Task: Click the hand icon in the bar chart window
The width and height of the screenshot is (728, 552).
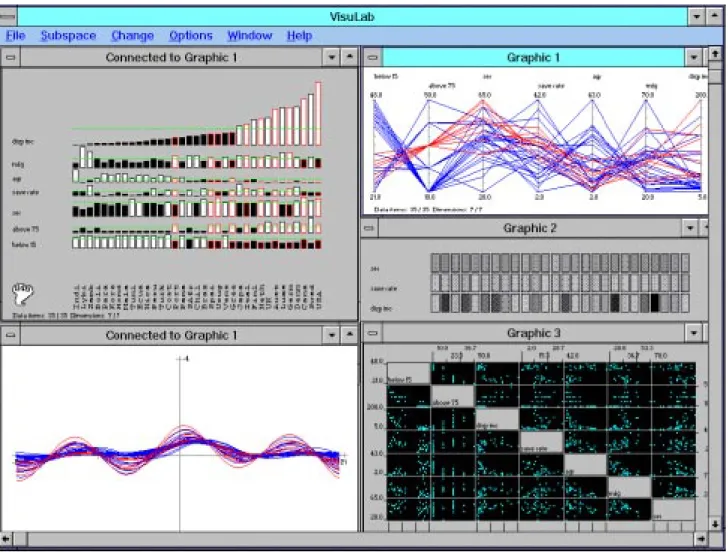Action: (23, 293)
